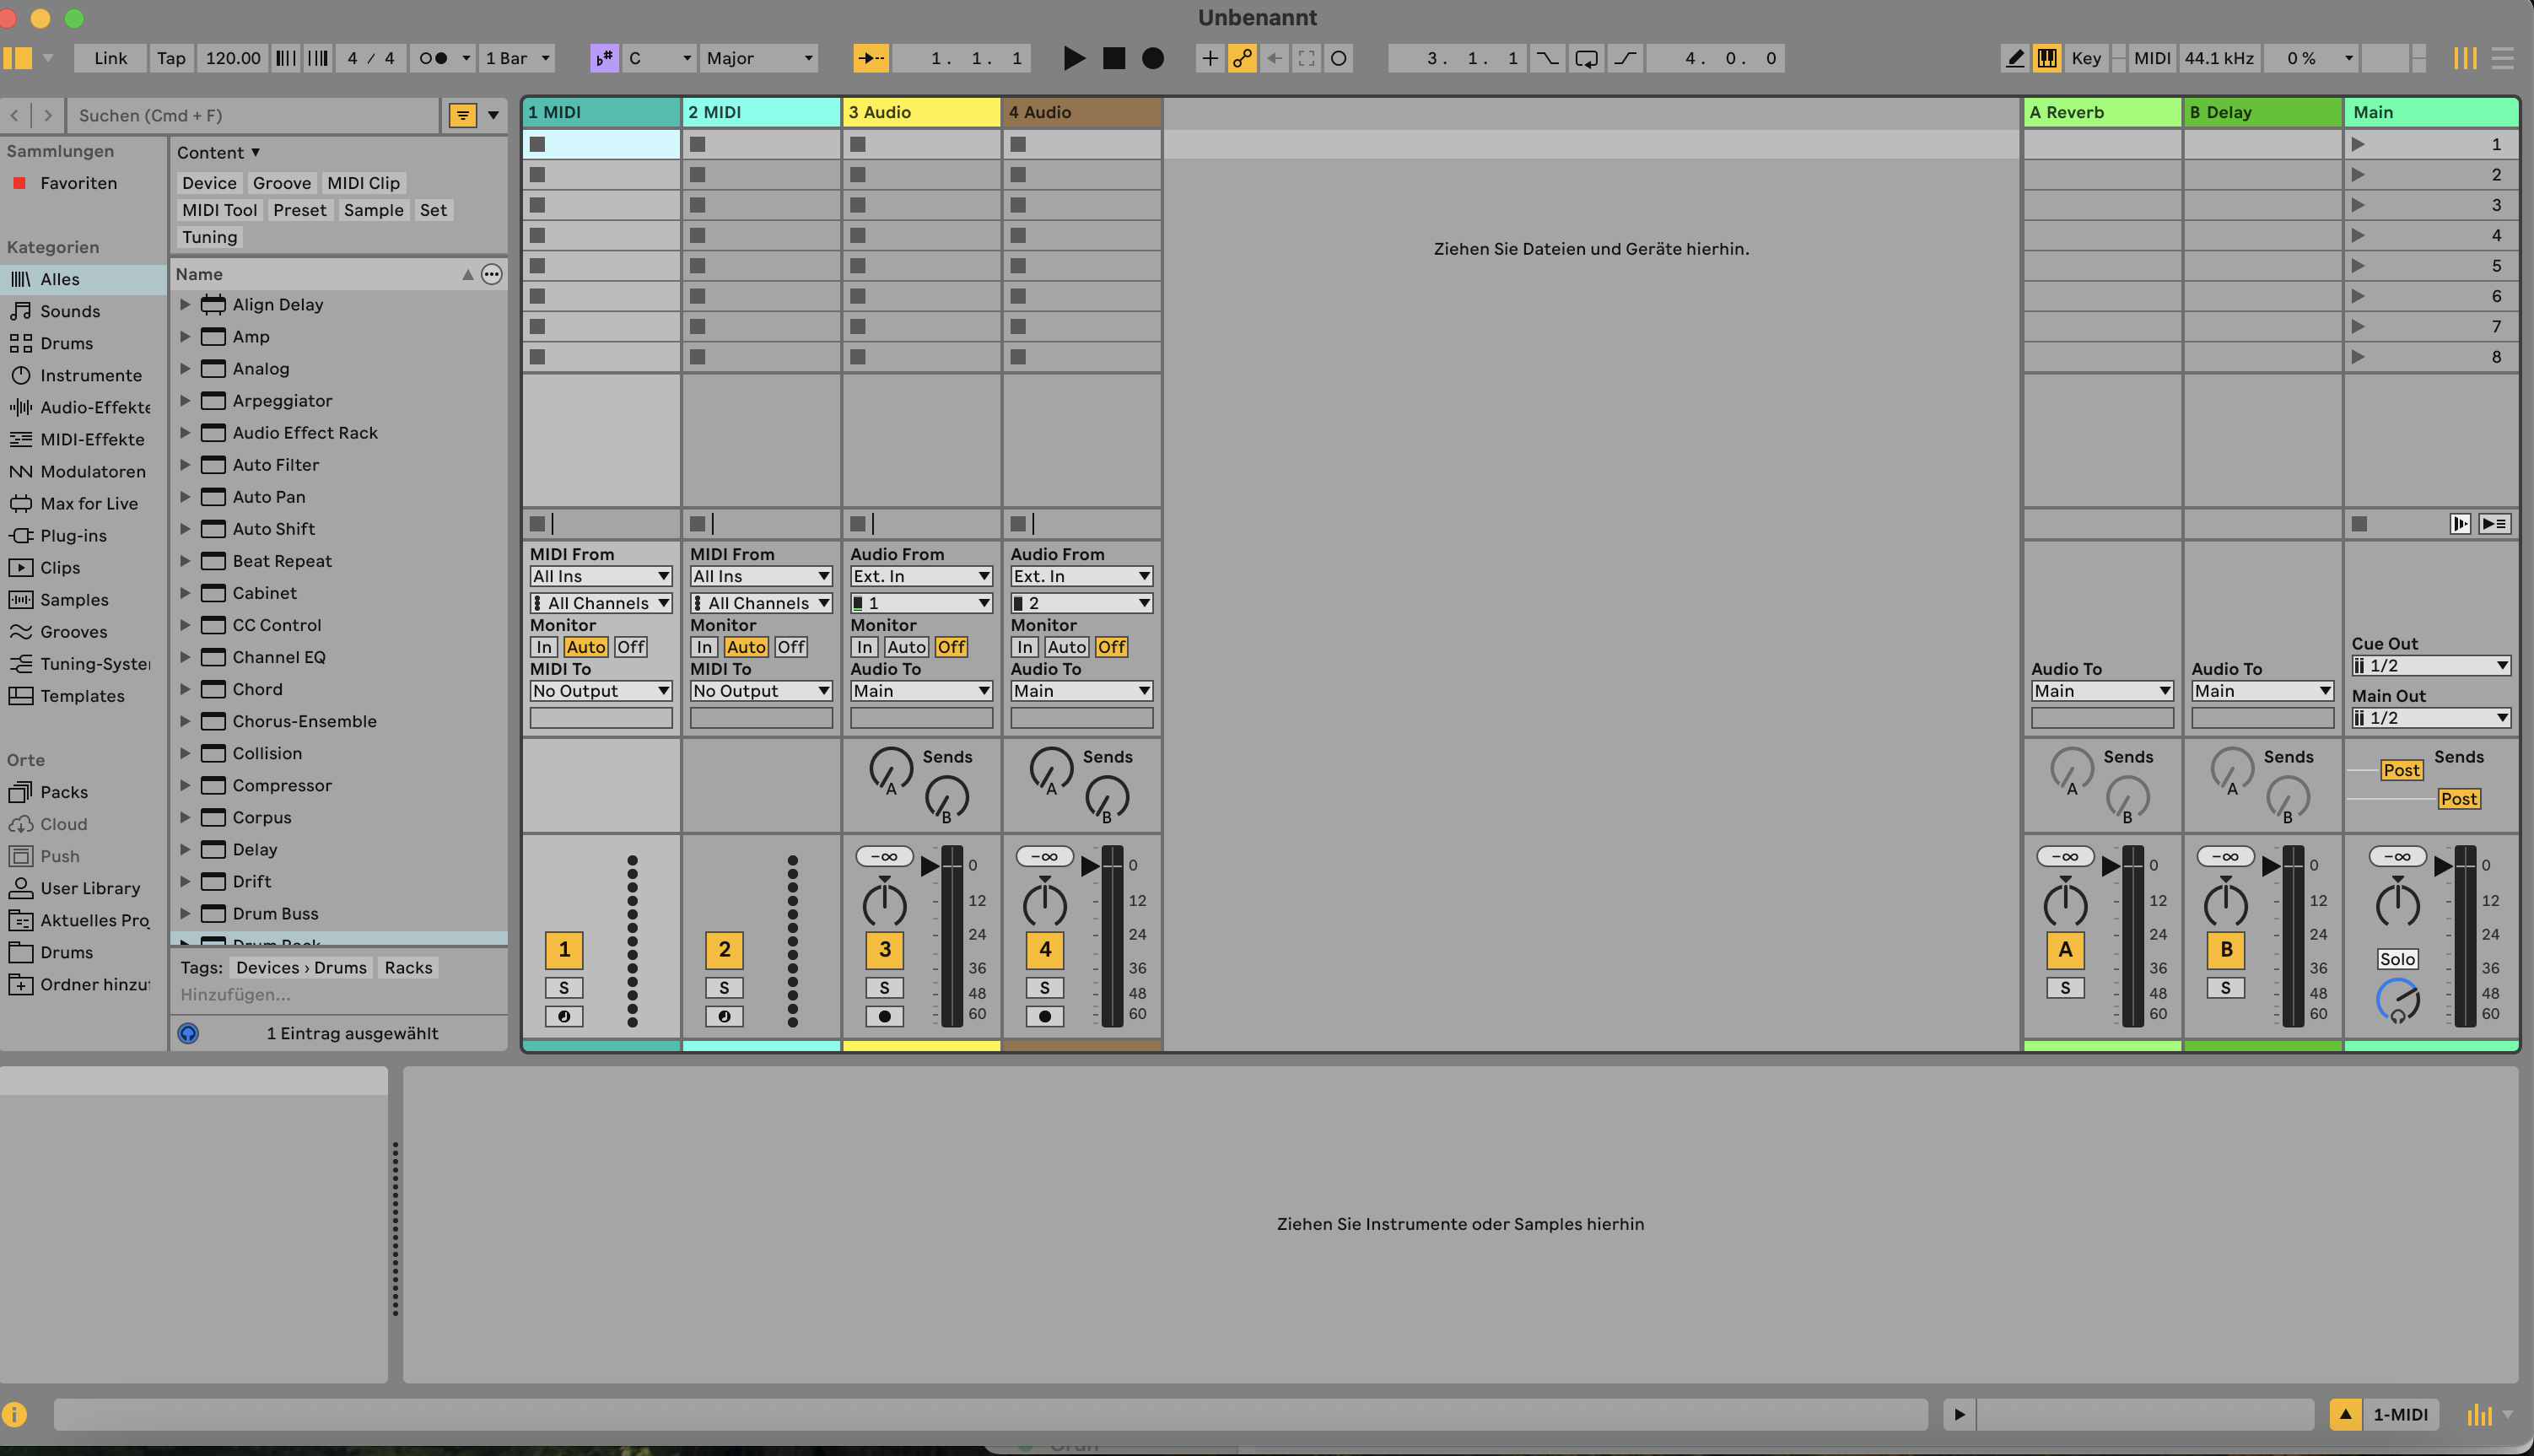Viewport: 2534px width, 1456px height.
Task: Toggle MIDI Arrangement Overdub plus icon
Action: (1209, 58)
